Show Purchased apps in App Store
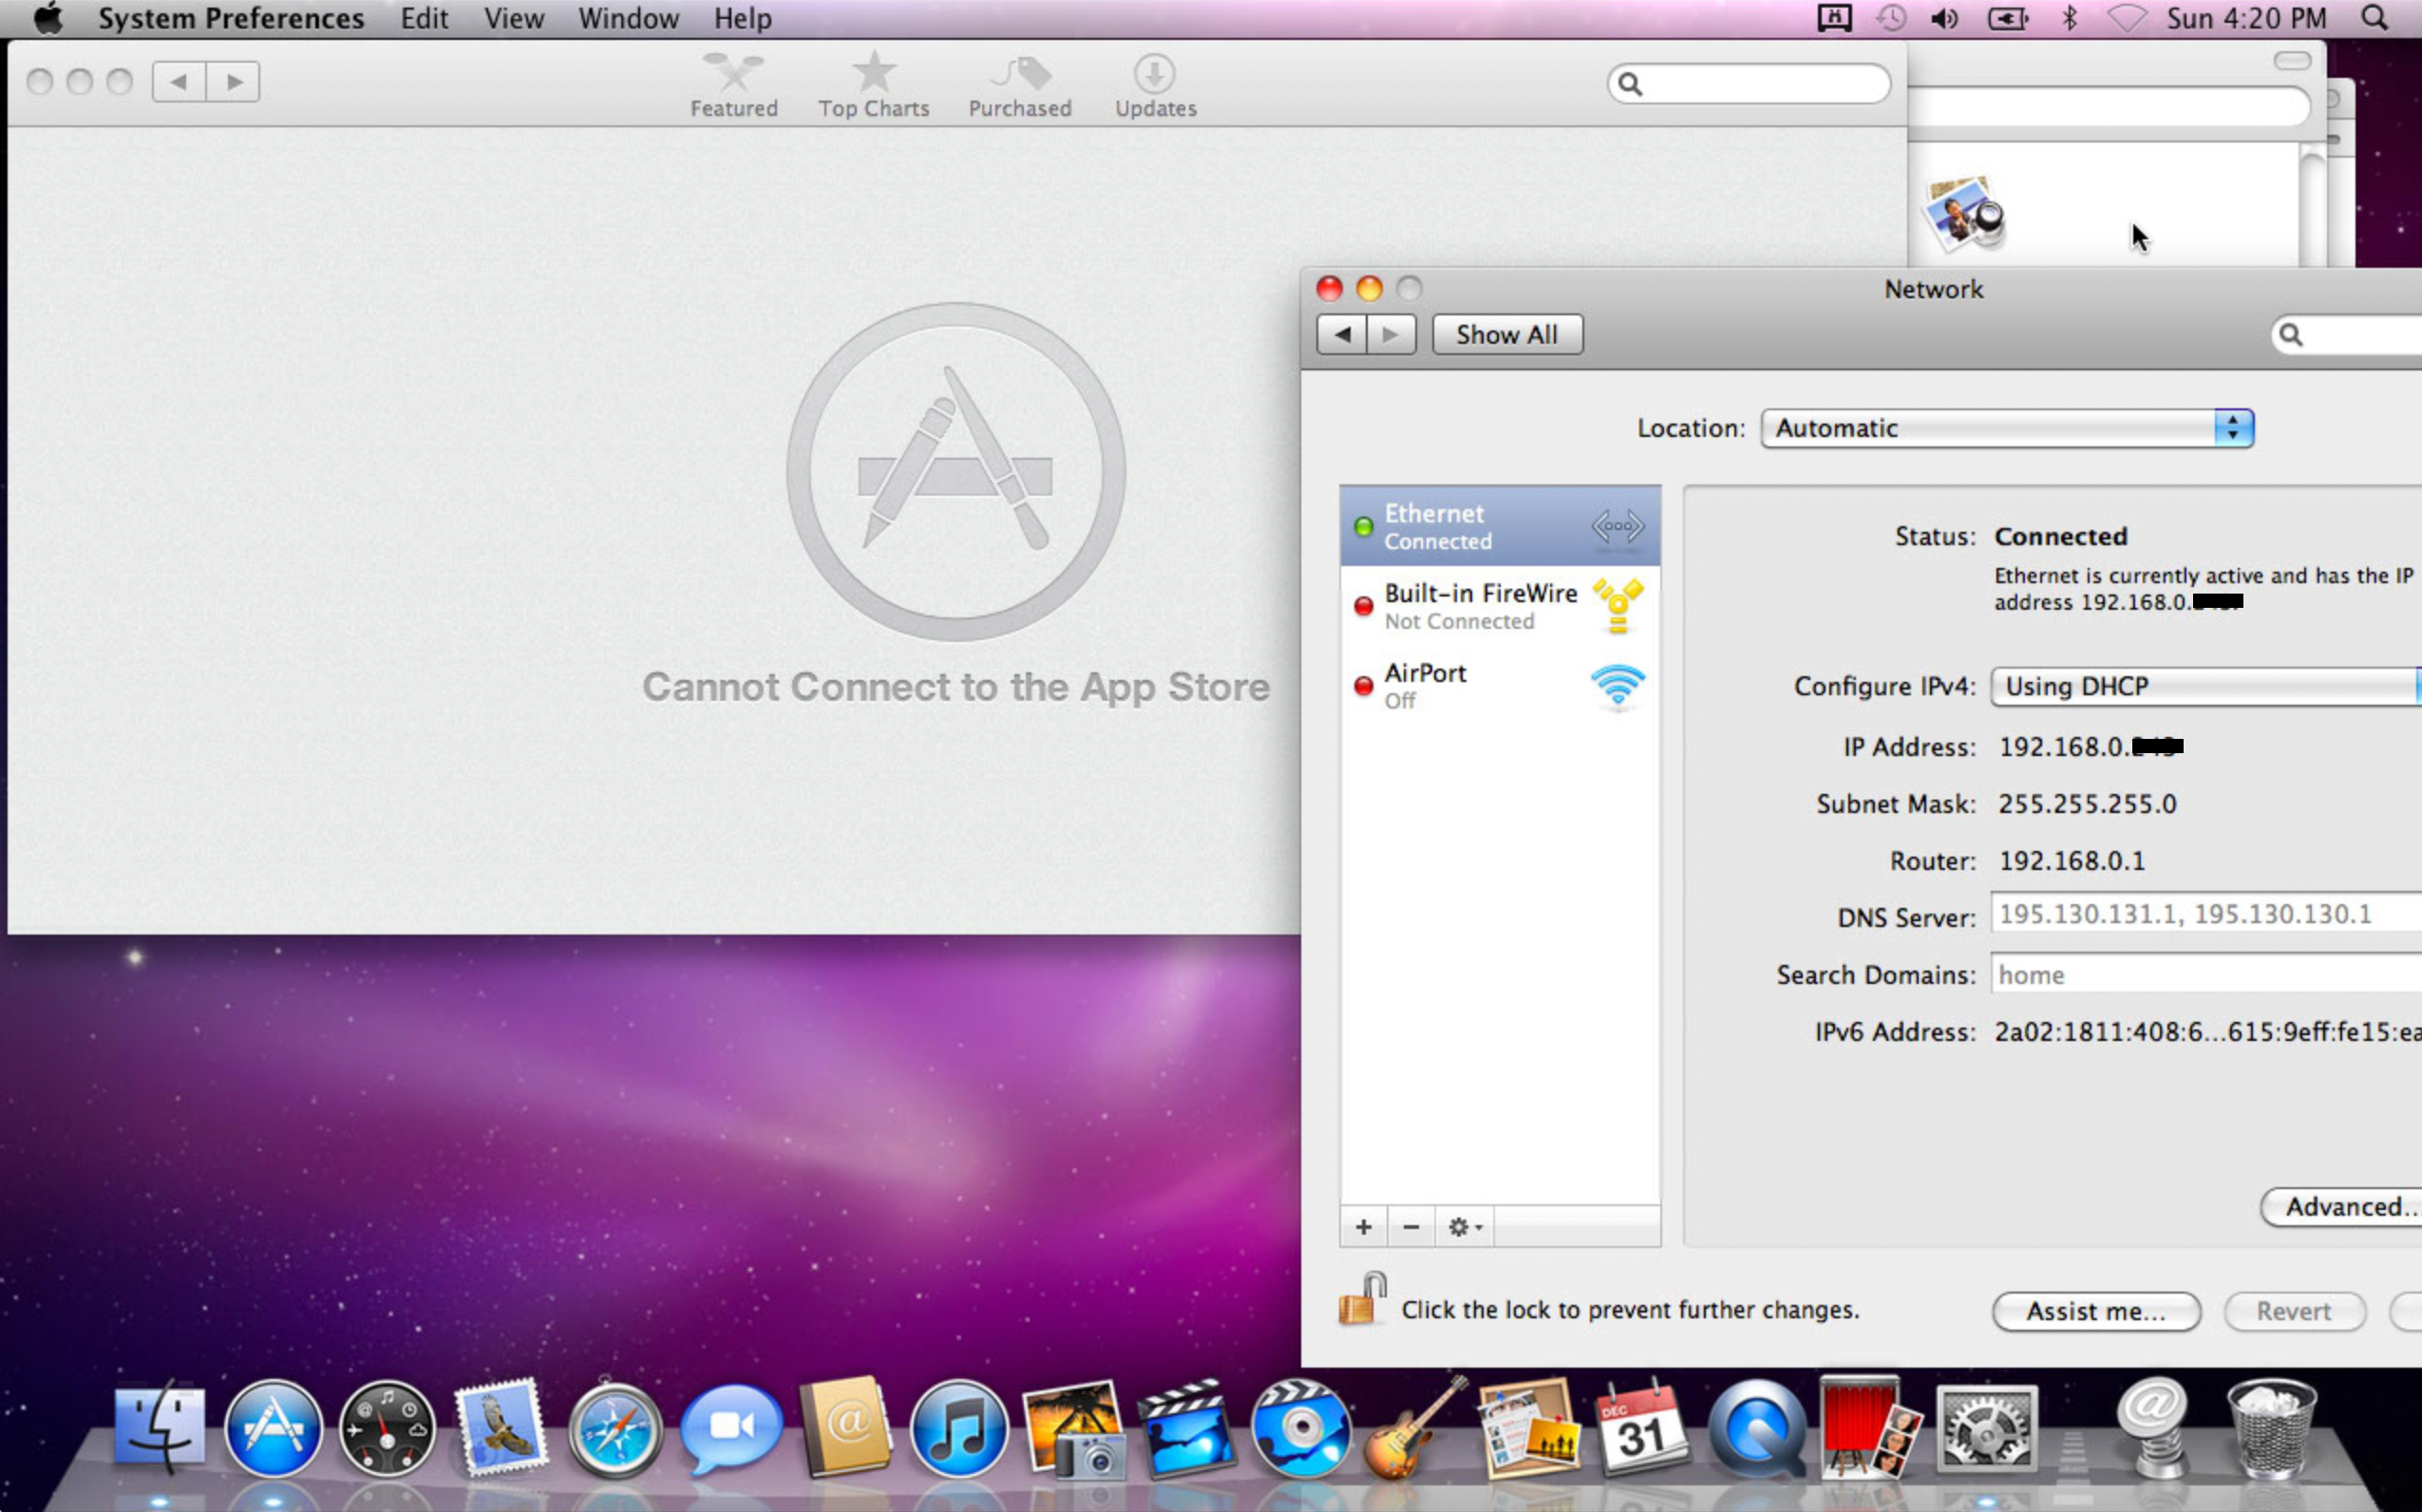Viewport: 2422px width, 1512px height. [1019, 85]
